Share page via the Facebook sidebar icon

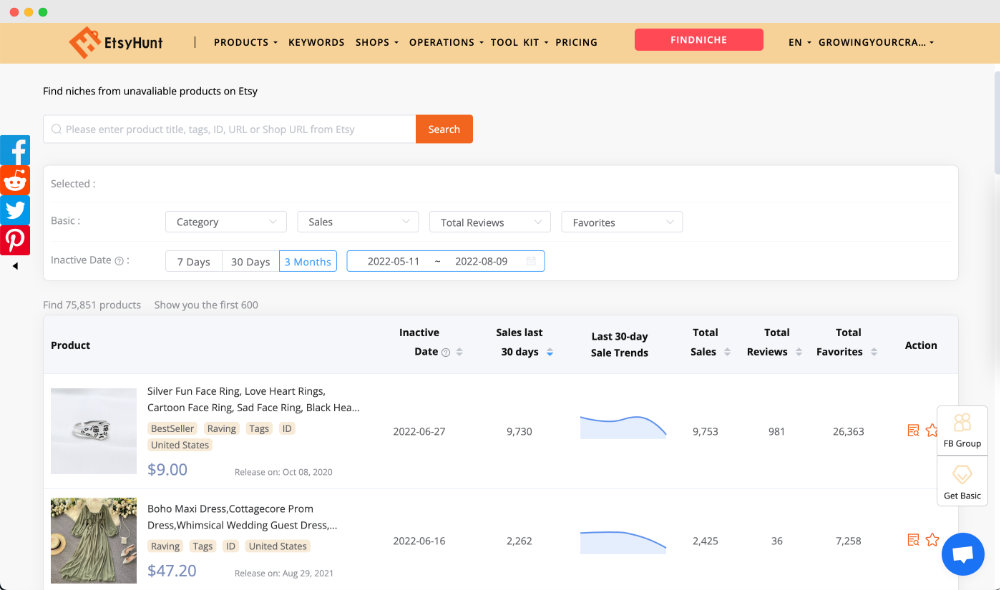pyautogui.click(x=15, y=150)
